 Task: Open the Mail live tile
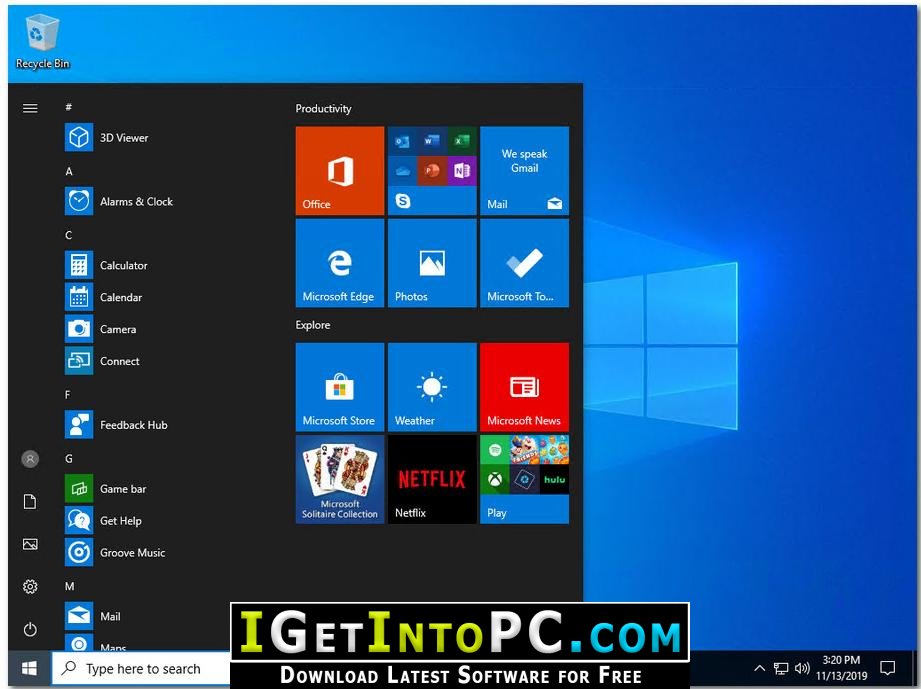pos(525,171)
